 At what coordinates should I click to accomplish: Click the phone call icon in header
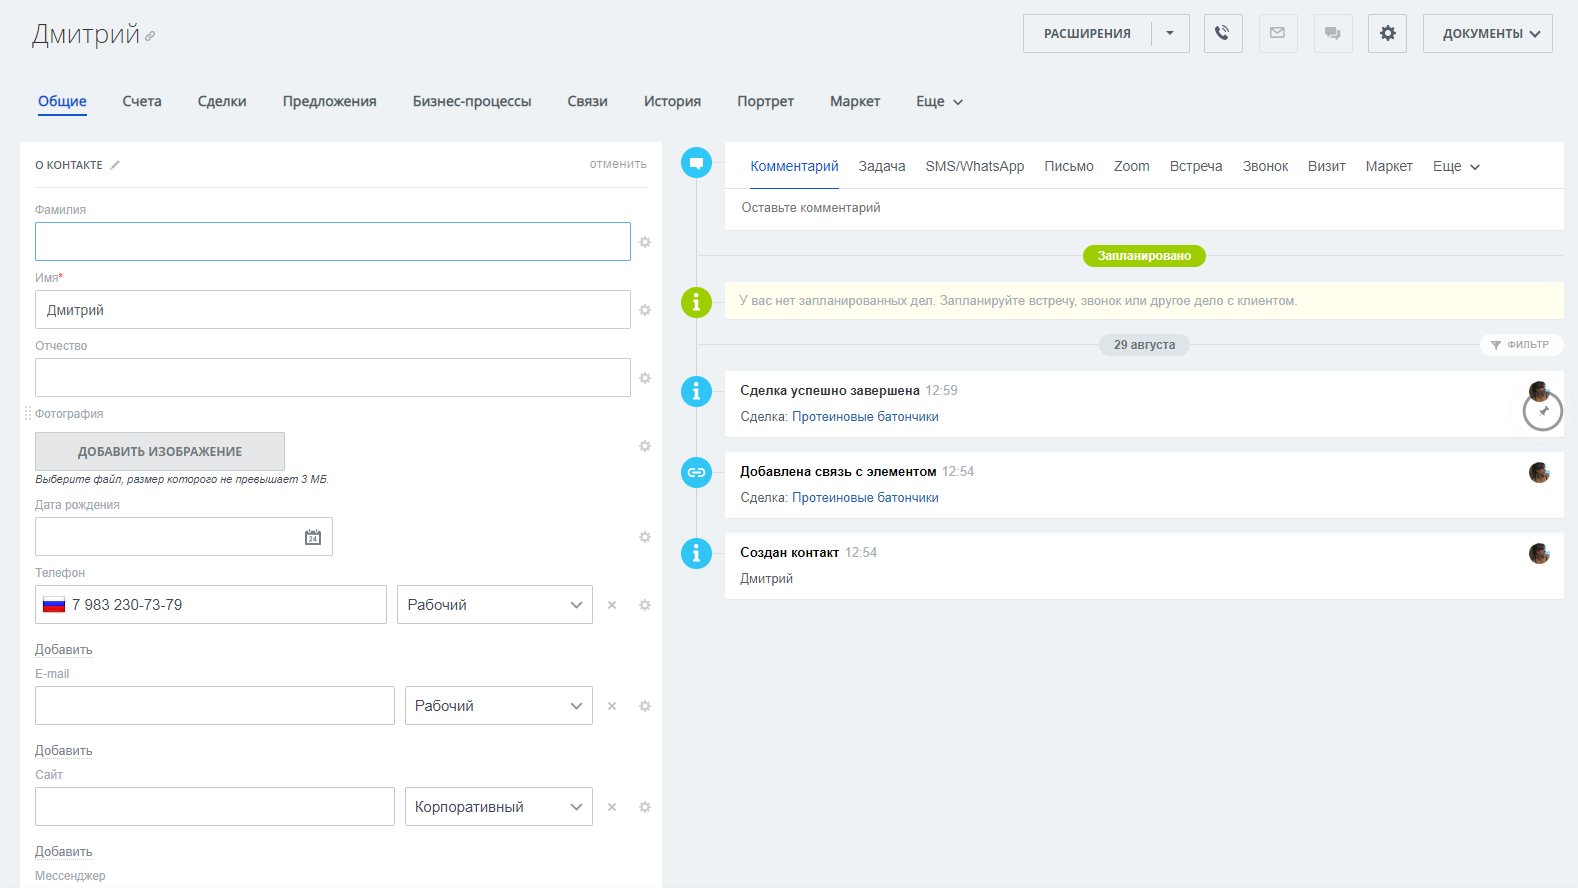[x=1222, y=33]
